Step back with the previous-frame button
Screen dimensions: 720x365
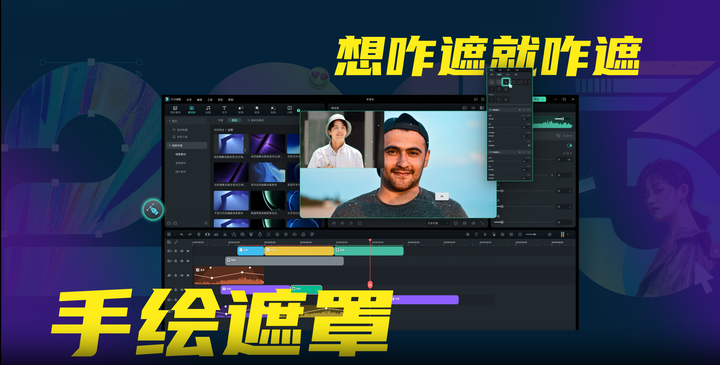pyautogui.click(x=334, y=223)
